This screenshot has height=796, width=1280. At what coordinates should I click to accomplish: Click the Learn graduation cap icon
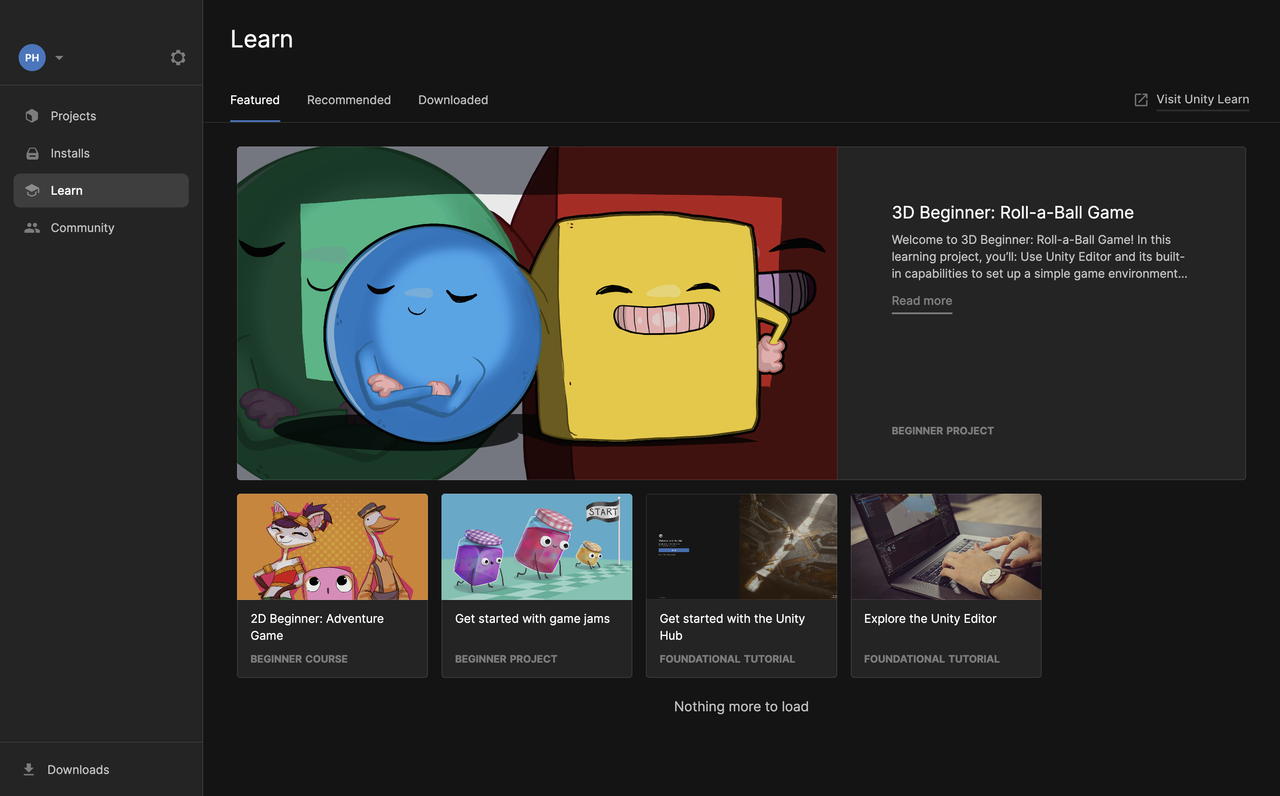click(32, 190)
